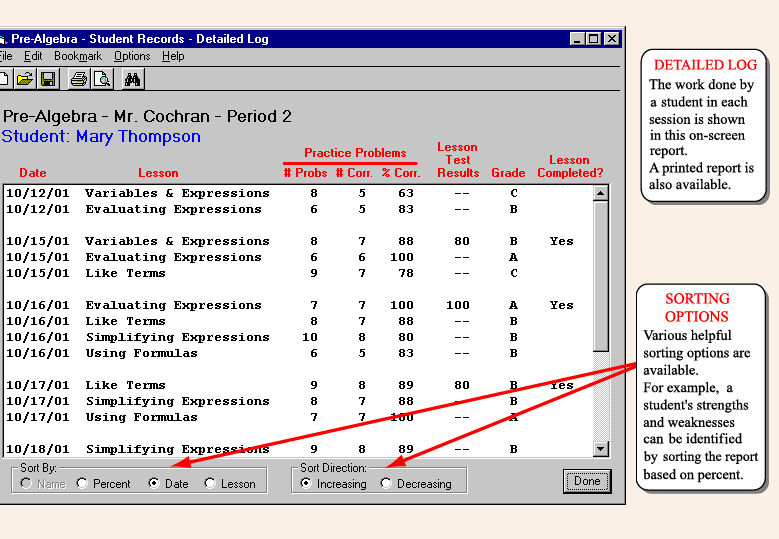Open the Help menu
This screenshot has height=539, width=779.
(173, 56)
